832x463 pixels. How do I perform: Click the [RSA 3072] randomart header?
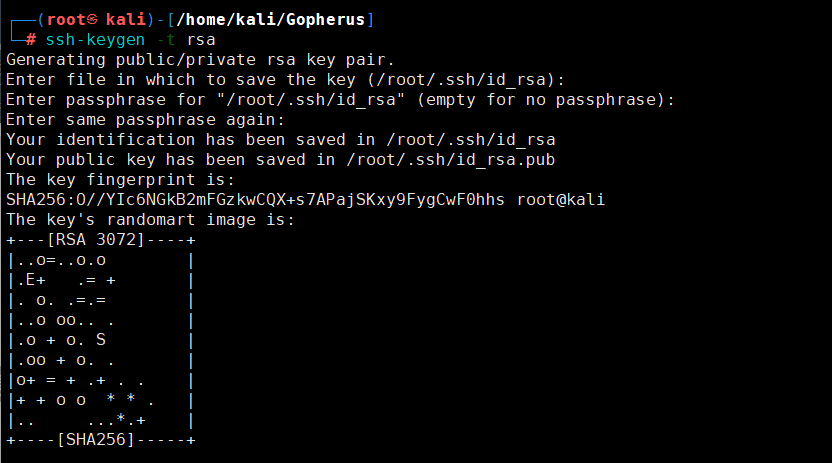[x=96, y=240]
